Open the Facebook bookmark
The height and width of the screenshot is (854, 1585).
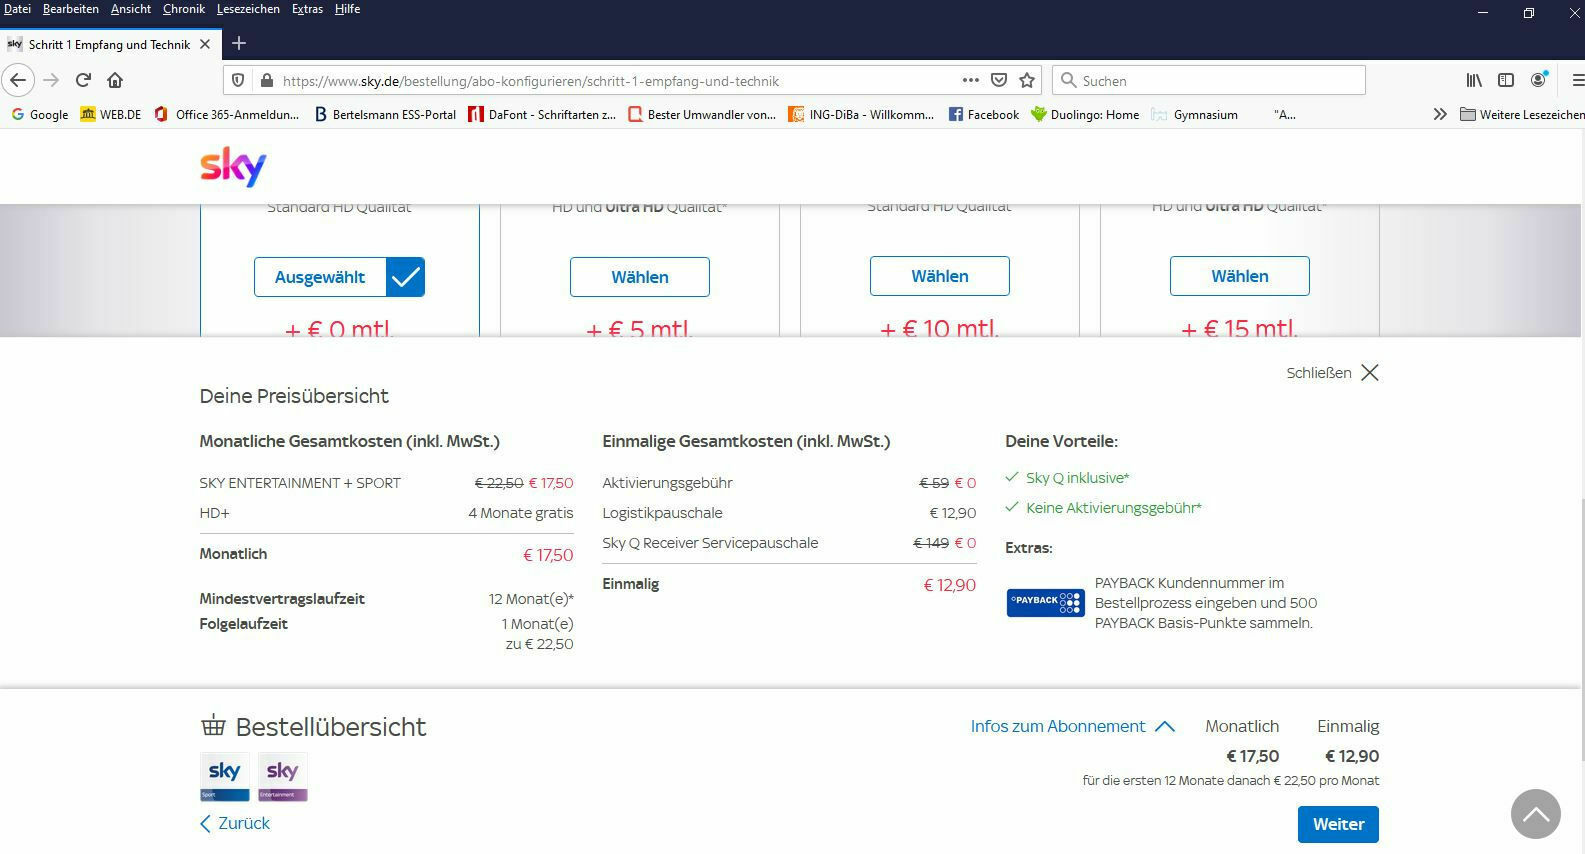coord(984,114)
